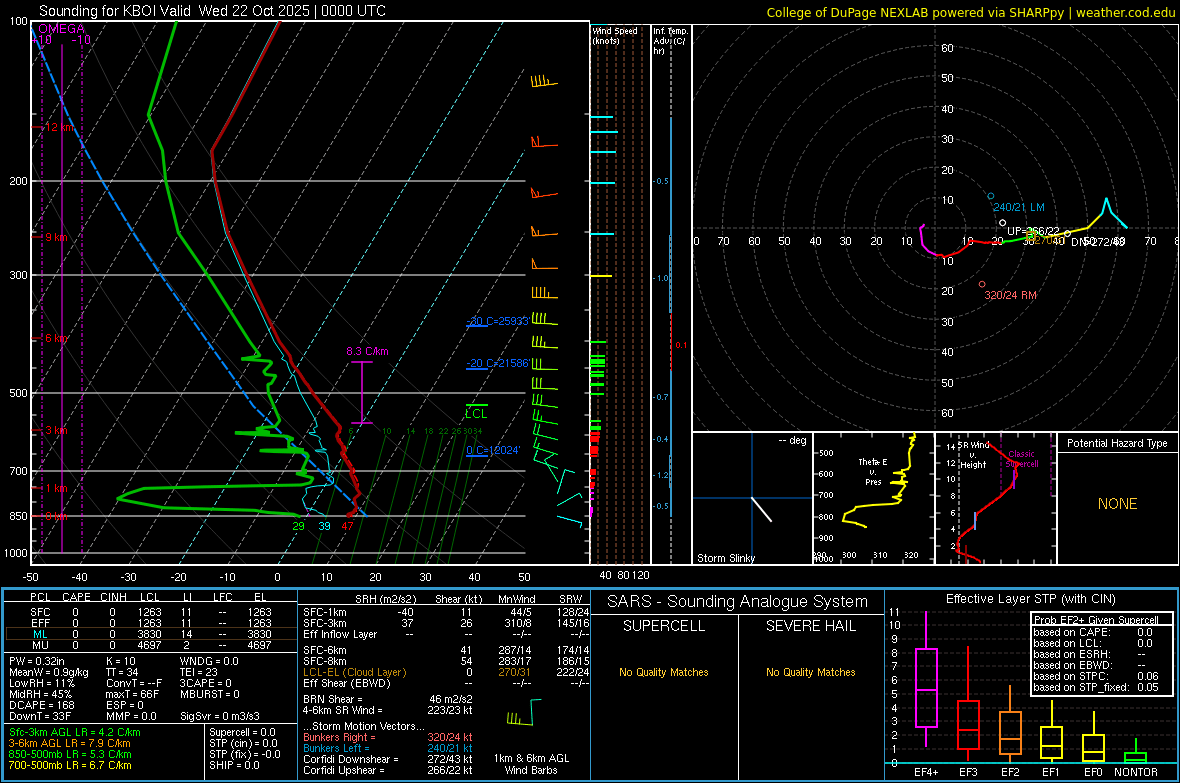Click the 'Supercell = 0.0' composite value
Viewport: 1180px width, 783px height.
[242, 732]
